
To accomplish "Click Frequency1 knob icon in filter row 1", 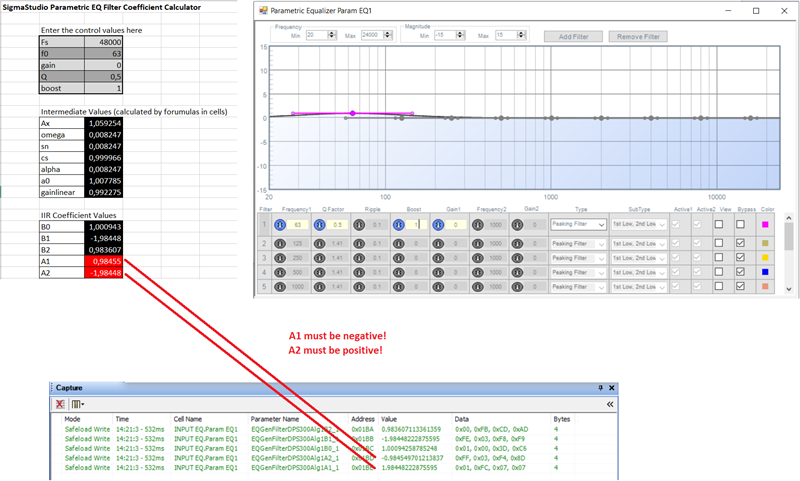I will click(280, 224).
